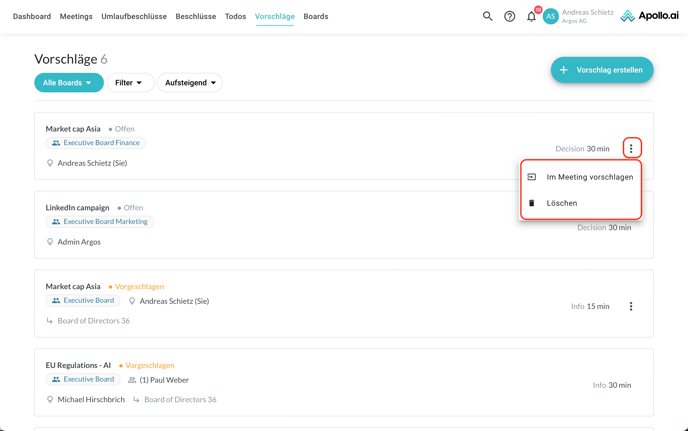Open Board of Directors 36 link under EU Regulations
This screenshot has height=431, width=688.
pyautogui.click(x=180, y=399)
